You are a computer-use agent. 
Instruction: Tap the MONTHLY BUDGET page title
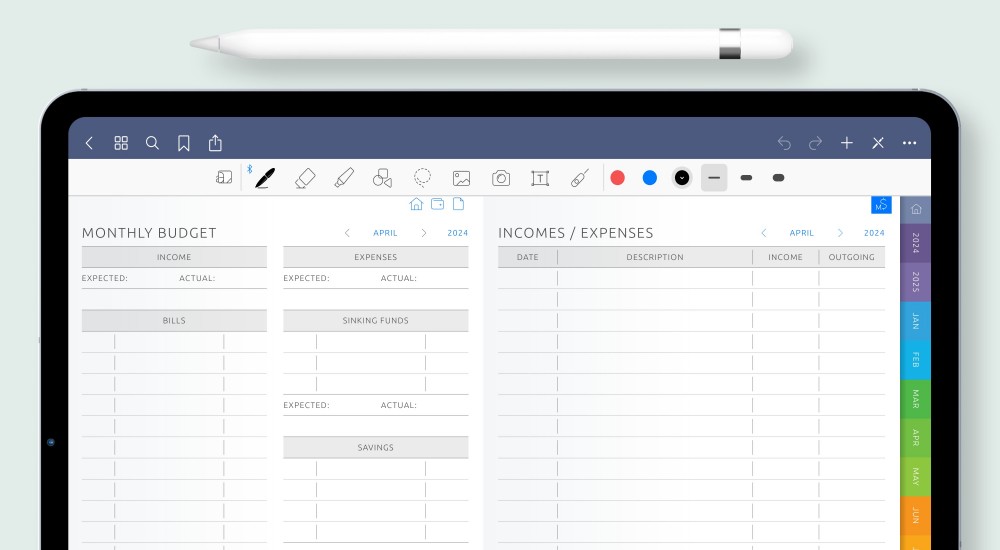pyautogui.click(x=149, y=233)
